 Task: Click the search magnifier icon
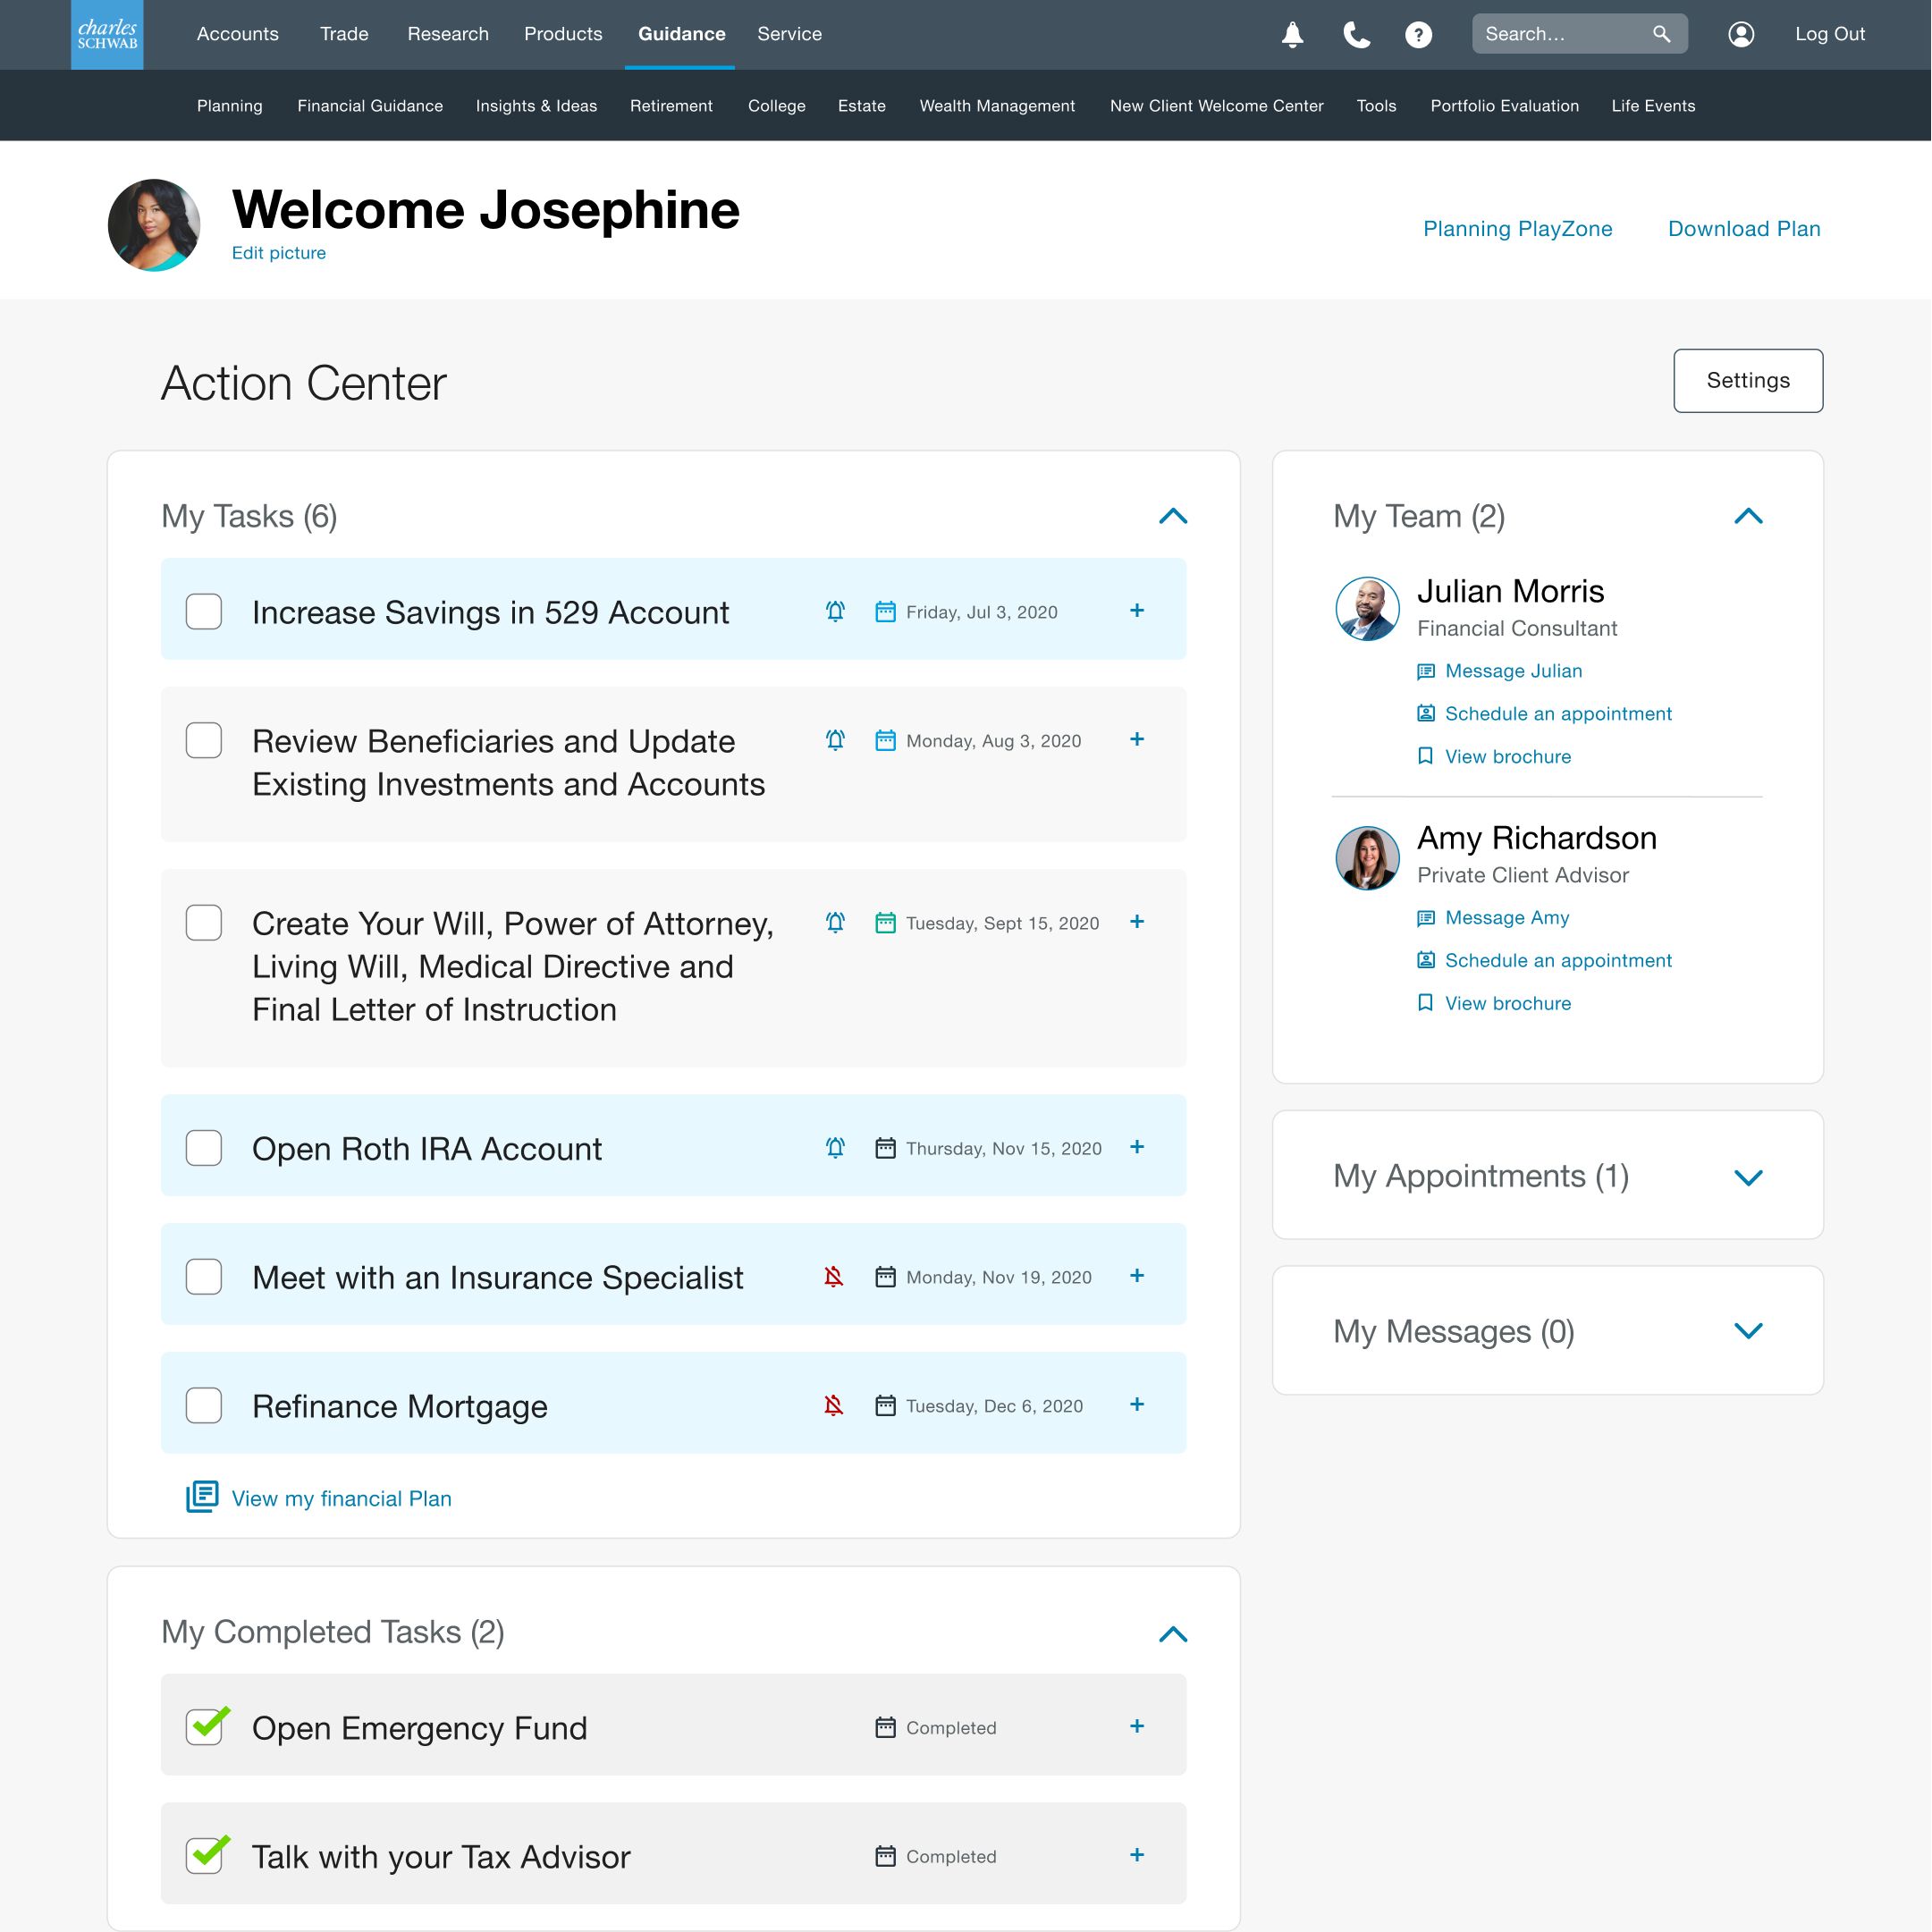pyautogui.click(x=1661, y=34)
